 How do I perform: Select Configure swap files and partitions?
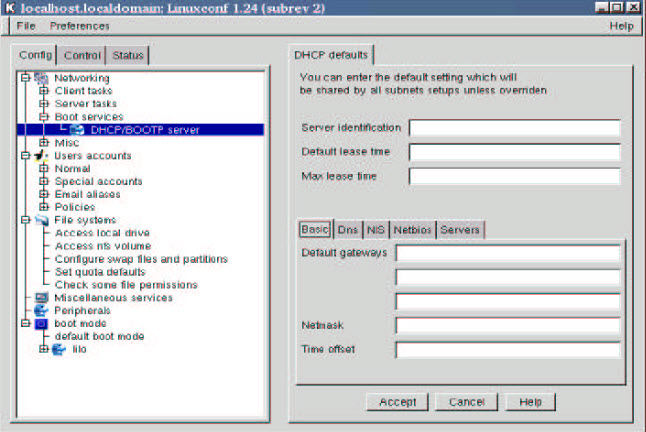coord(141,259)
